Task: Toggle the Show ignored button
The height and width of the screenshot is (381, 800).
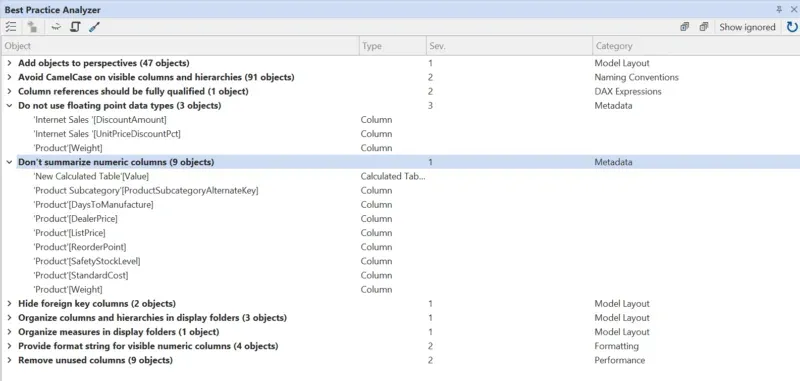Action: 747,27
